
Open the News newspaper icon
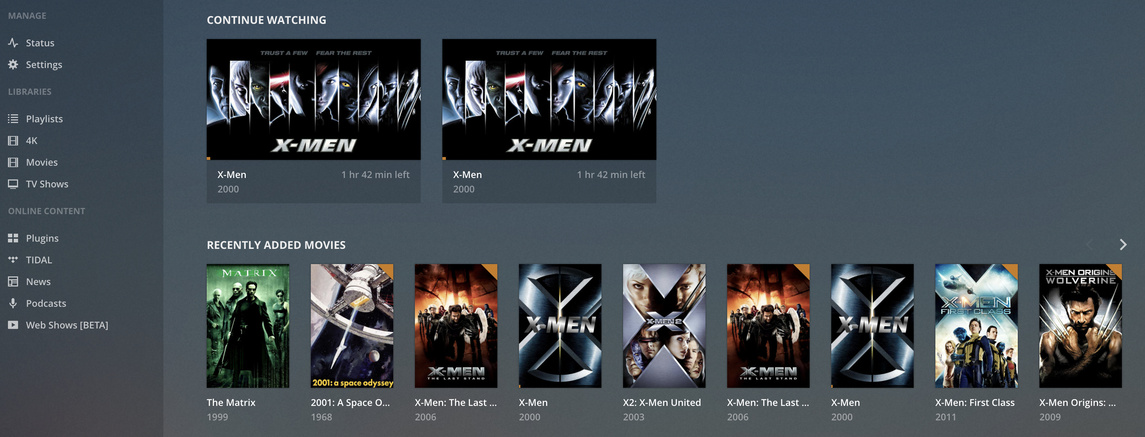[x=12, y=281]
